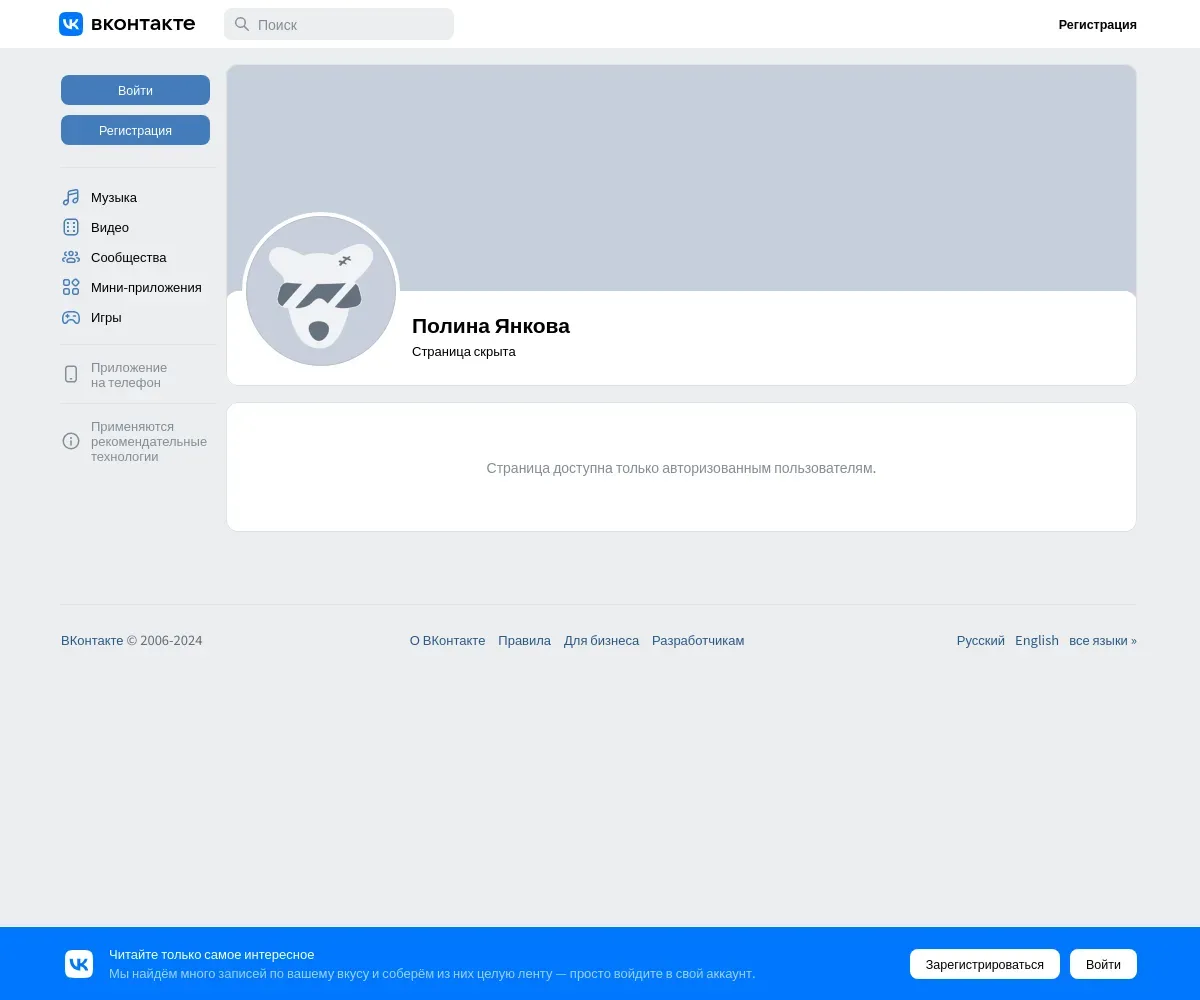1200x1000 pixels.
Task: Click the VK logo icon in header
Action: point(71,24)
